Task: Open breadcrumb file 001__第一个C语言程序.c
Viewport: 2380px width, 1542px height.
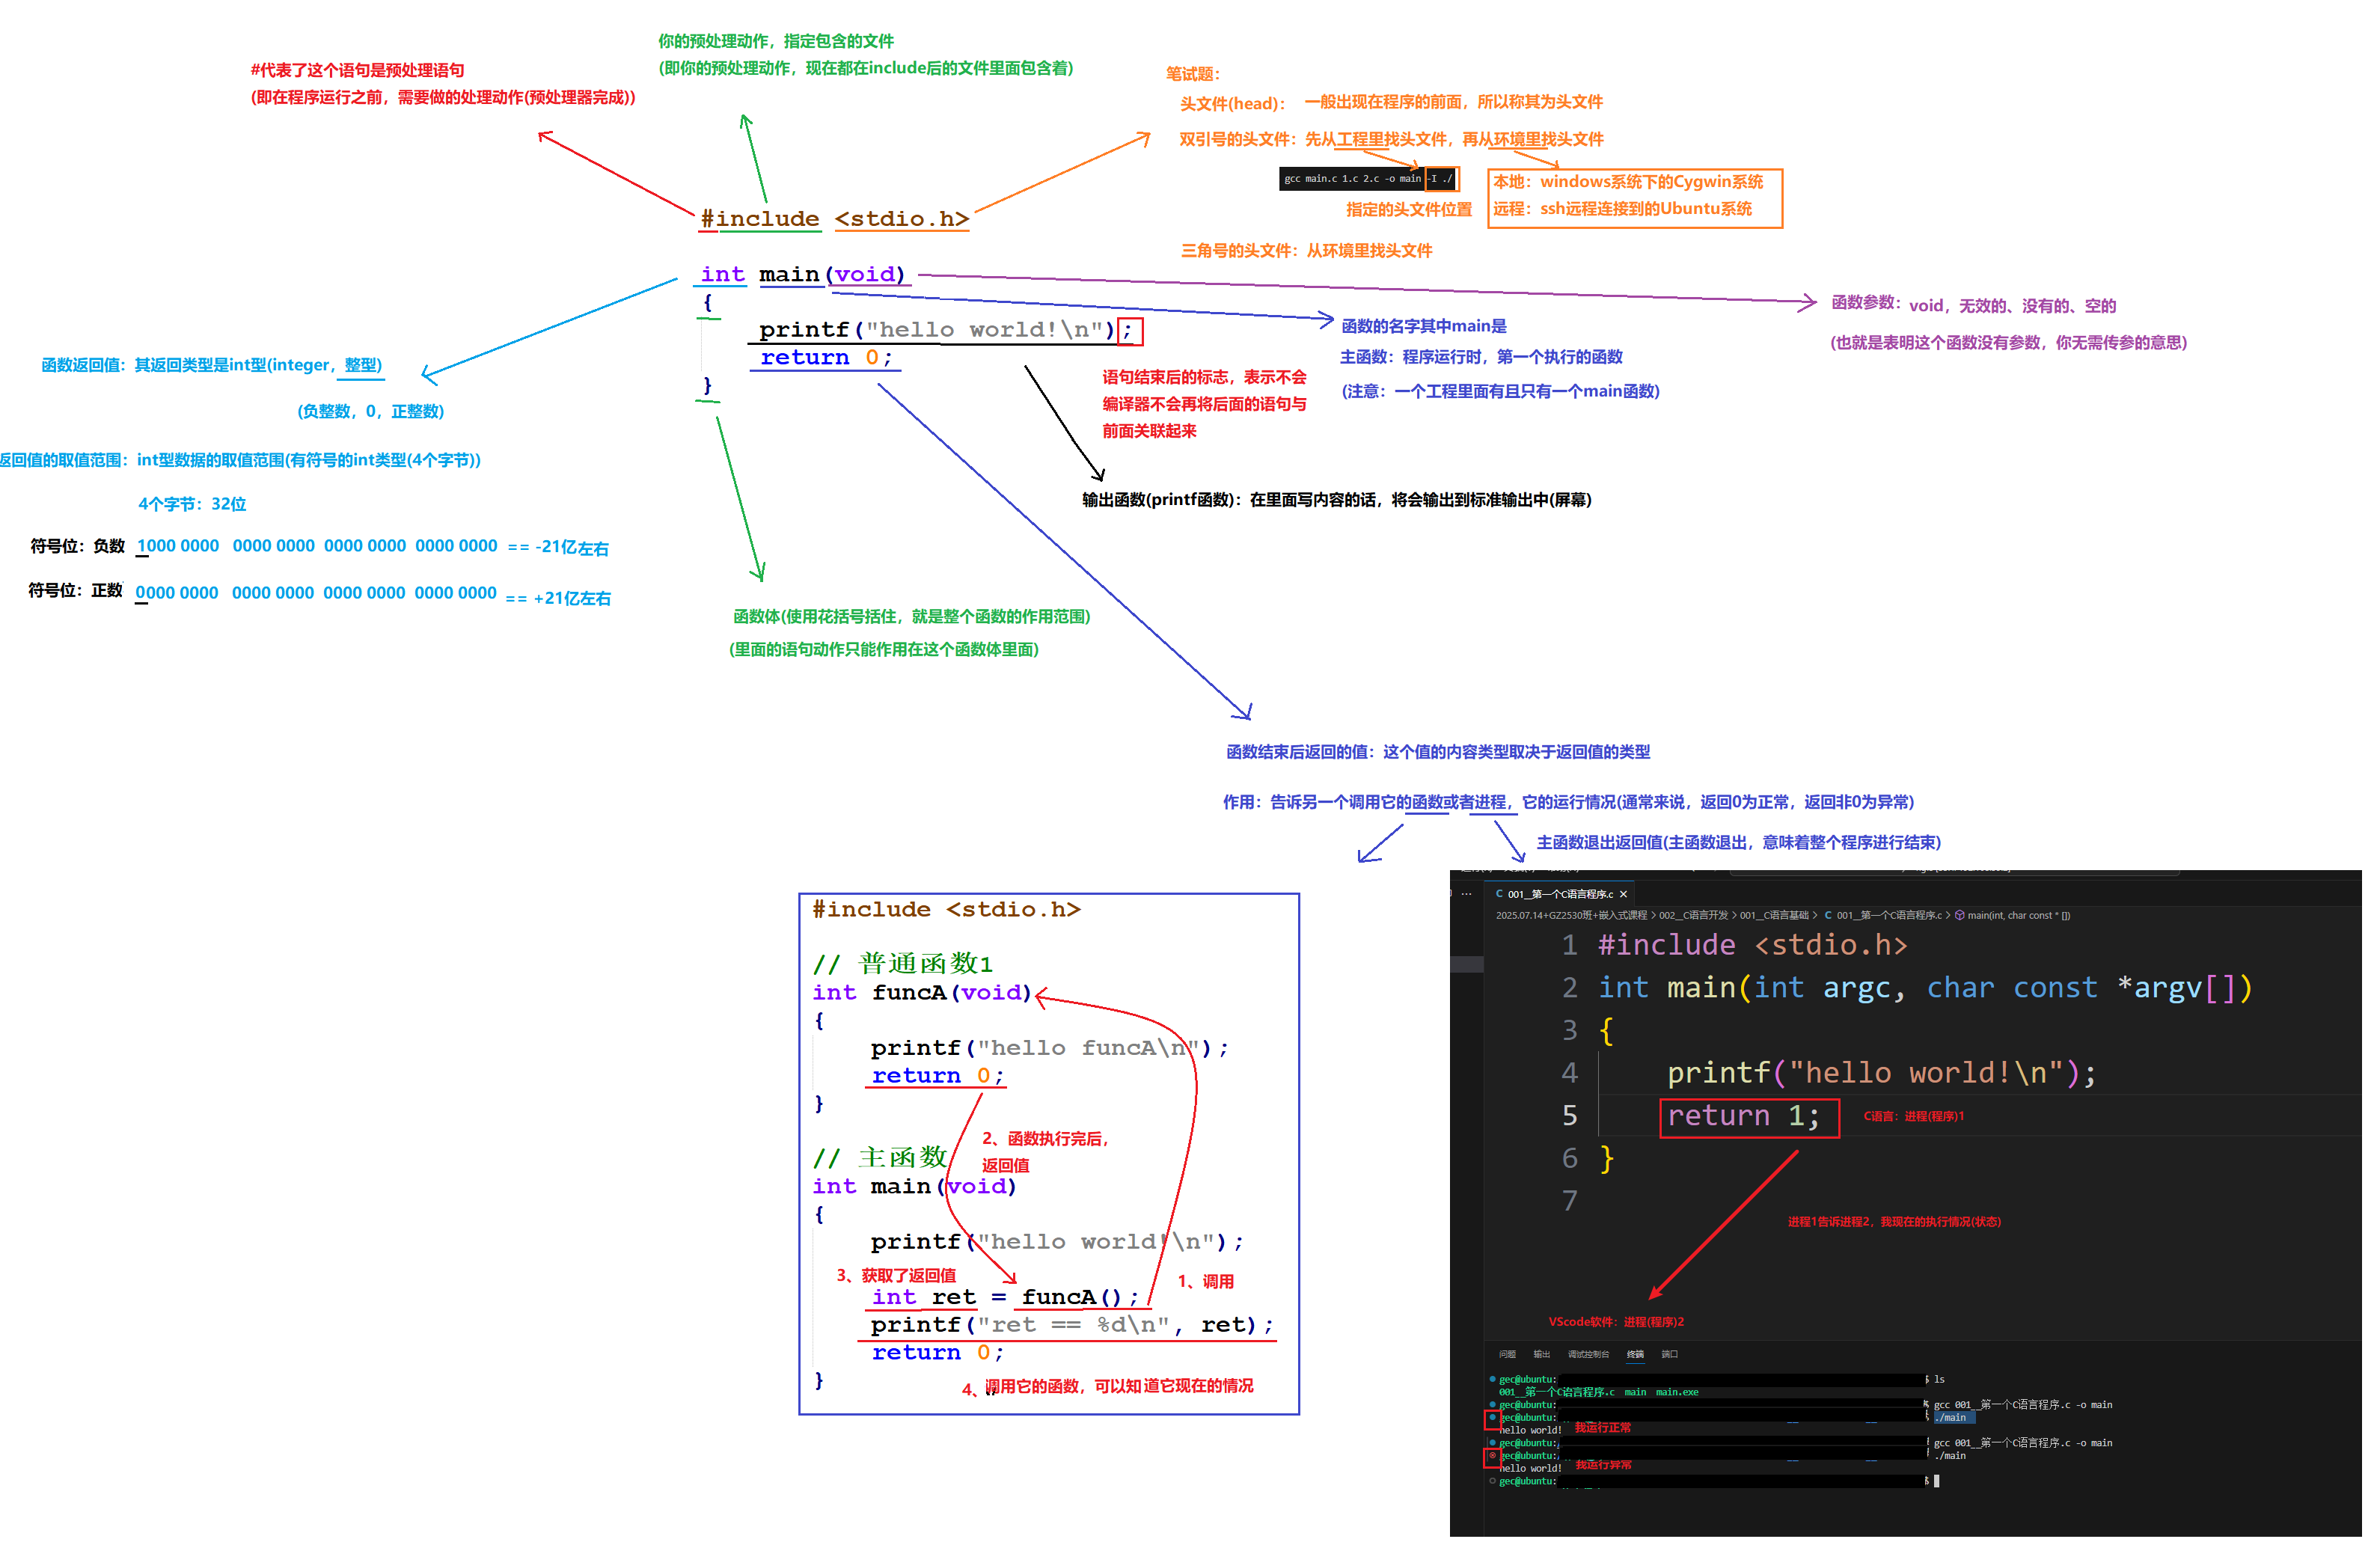Action: point(1883,915)
